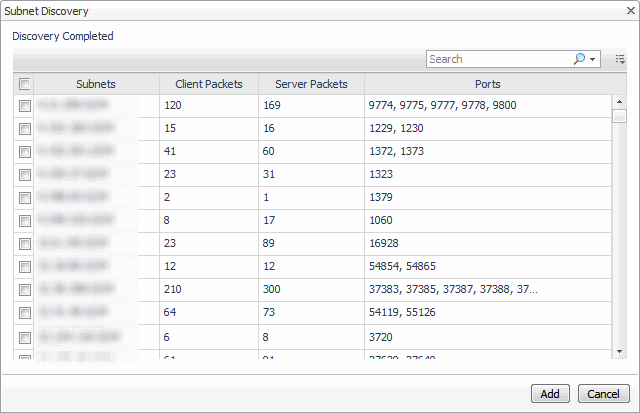This screenshot has width=640, height=413.
Task: Click the Cancel button
Action: click(x=604, y=393)
